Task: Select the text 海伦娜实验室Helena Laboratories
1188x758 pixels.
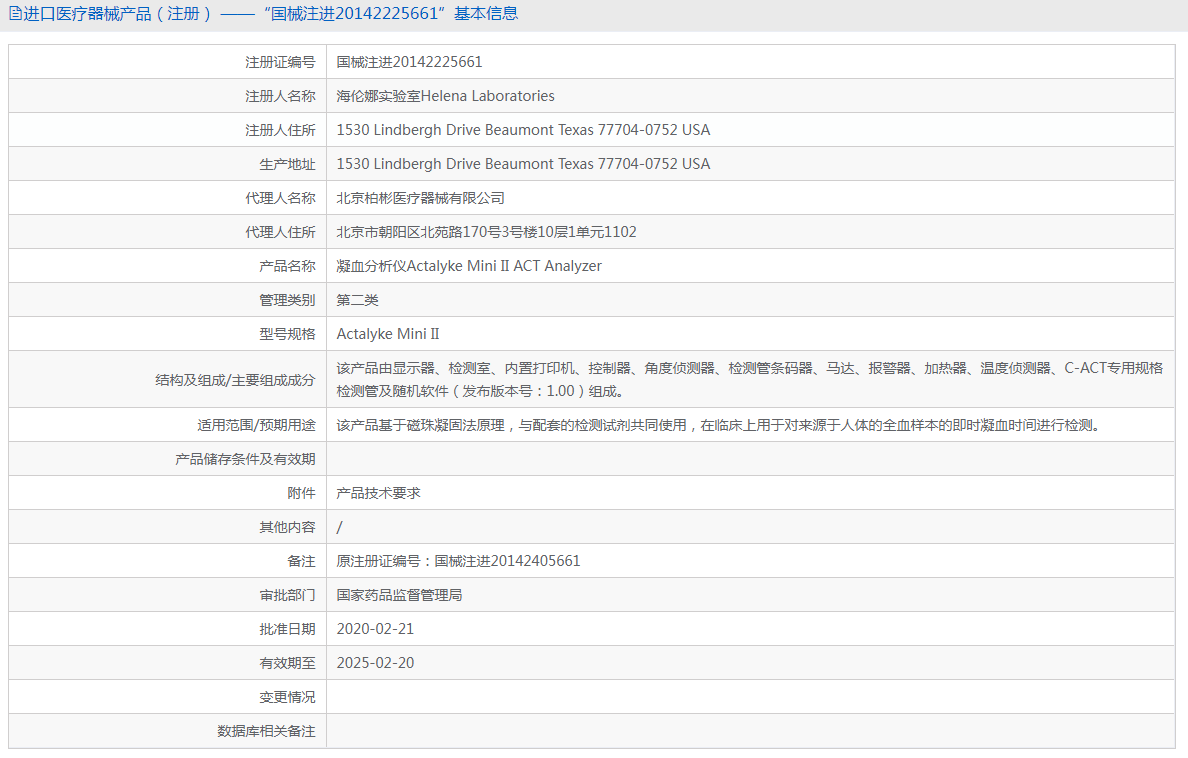Action: pos(446,96)
